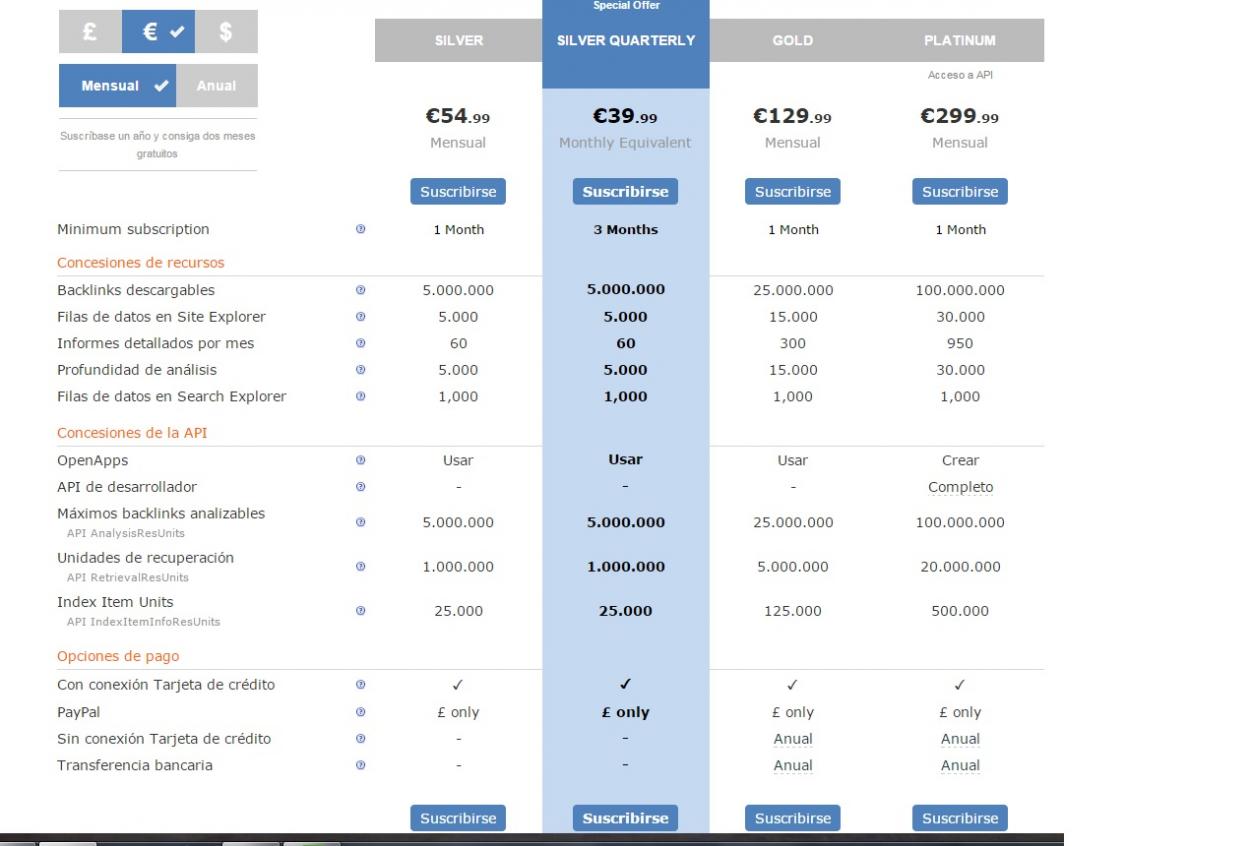
Task: Select the pound sterling currency option
Action: pyautogui.click(x=90, y=32)
